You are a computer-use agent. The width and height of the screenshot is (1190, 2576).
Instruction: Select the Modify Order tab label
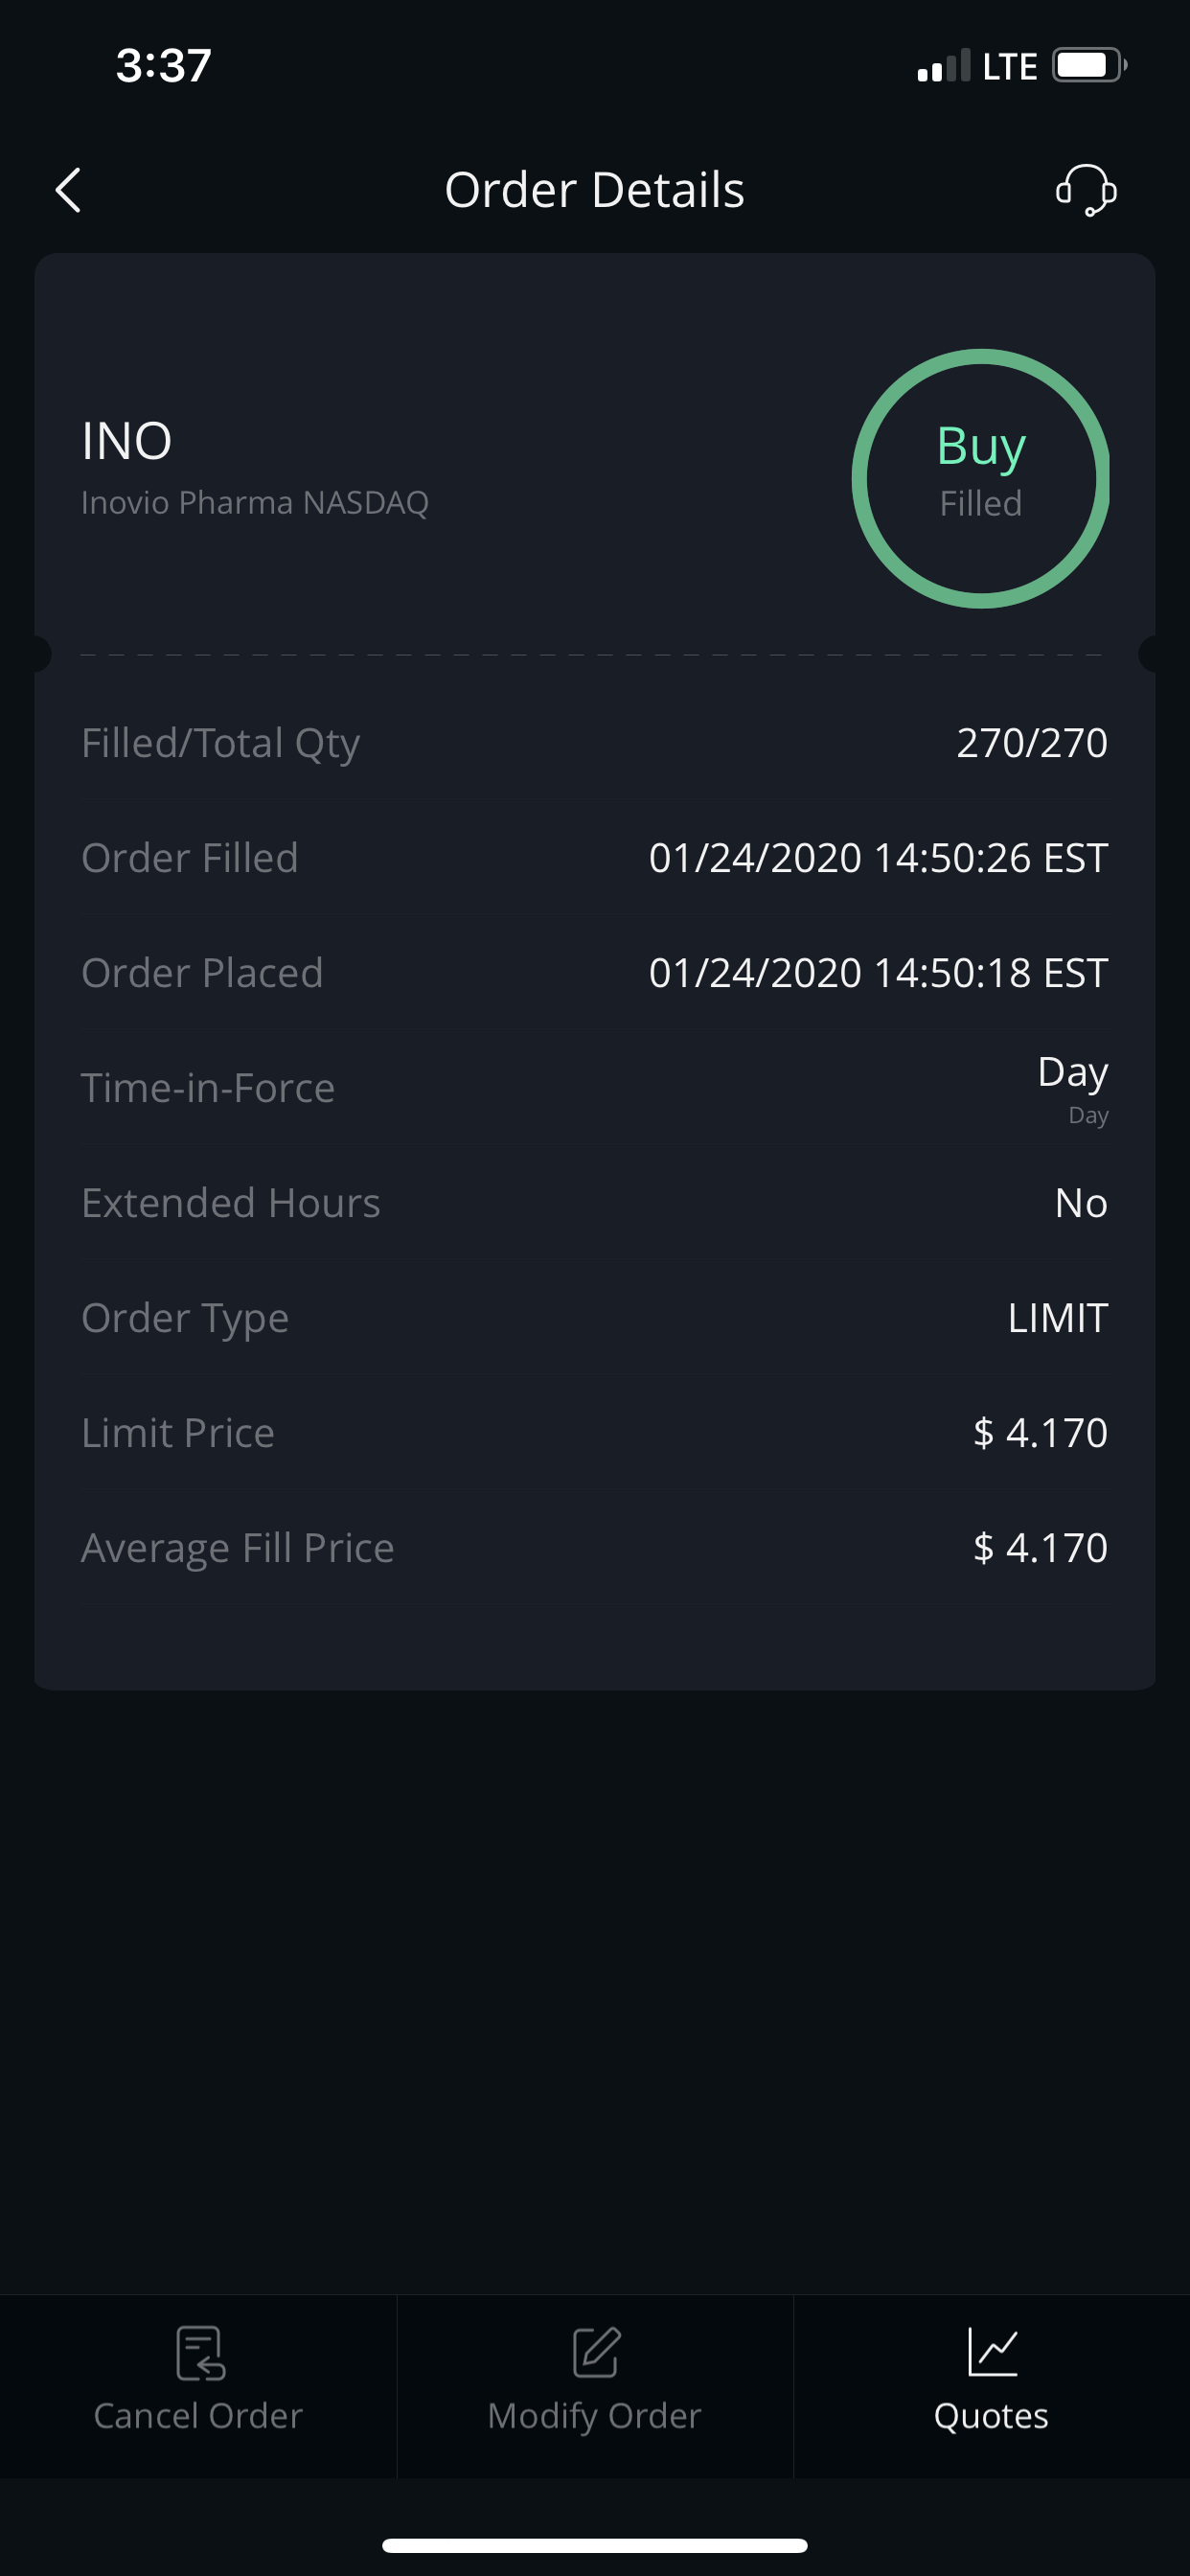(595, 2416)
